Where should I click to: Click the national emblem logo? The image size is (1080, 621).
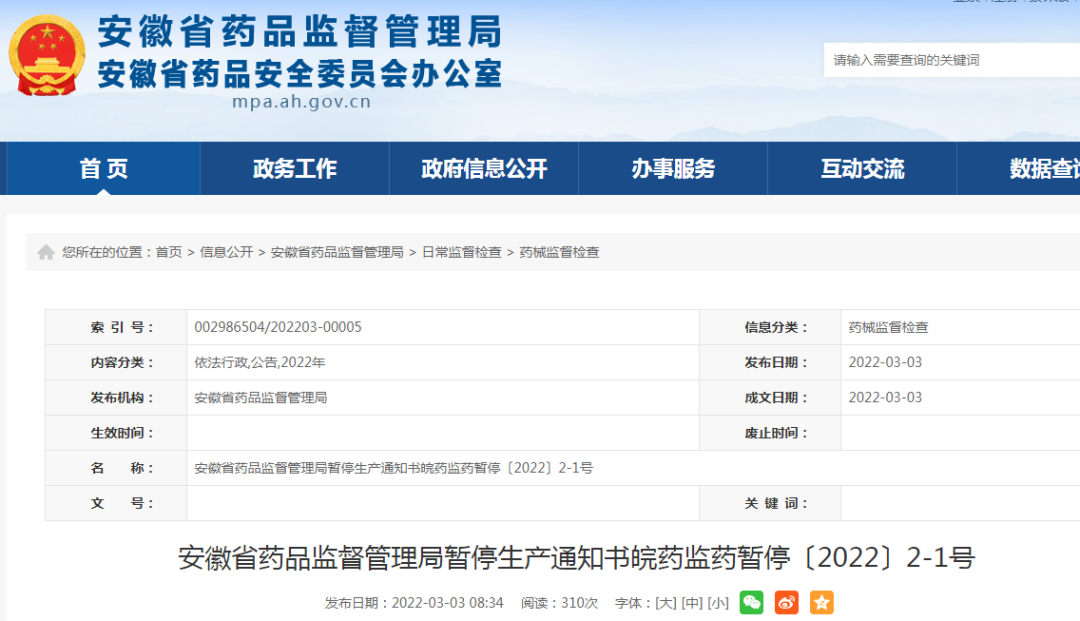point(47,56)
